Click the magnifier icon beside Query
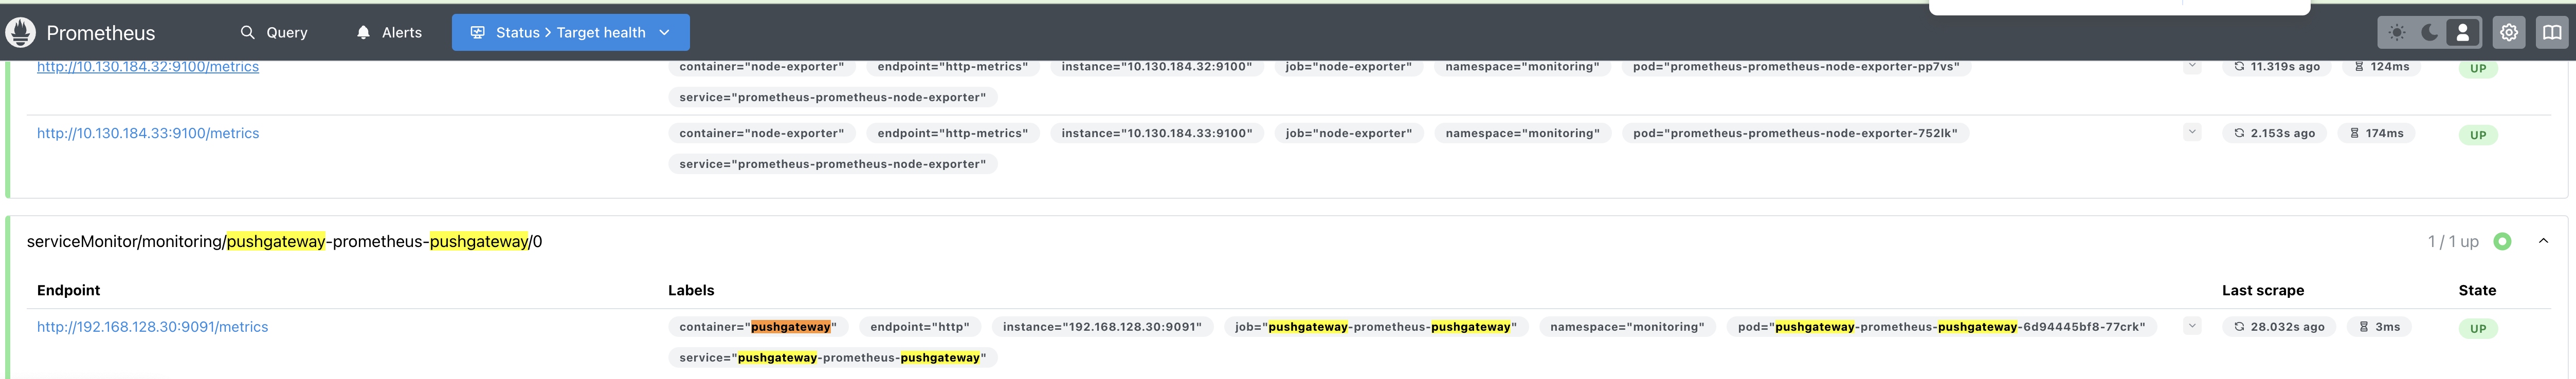Image resolution: width=2576 pixels, height=379 pixels. (x=247, y=32)
